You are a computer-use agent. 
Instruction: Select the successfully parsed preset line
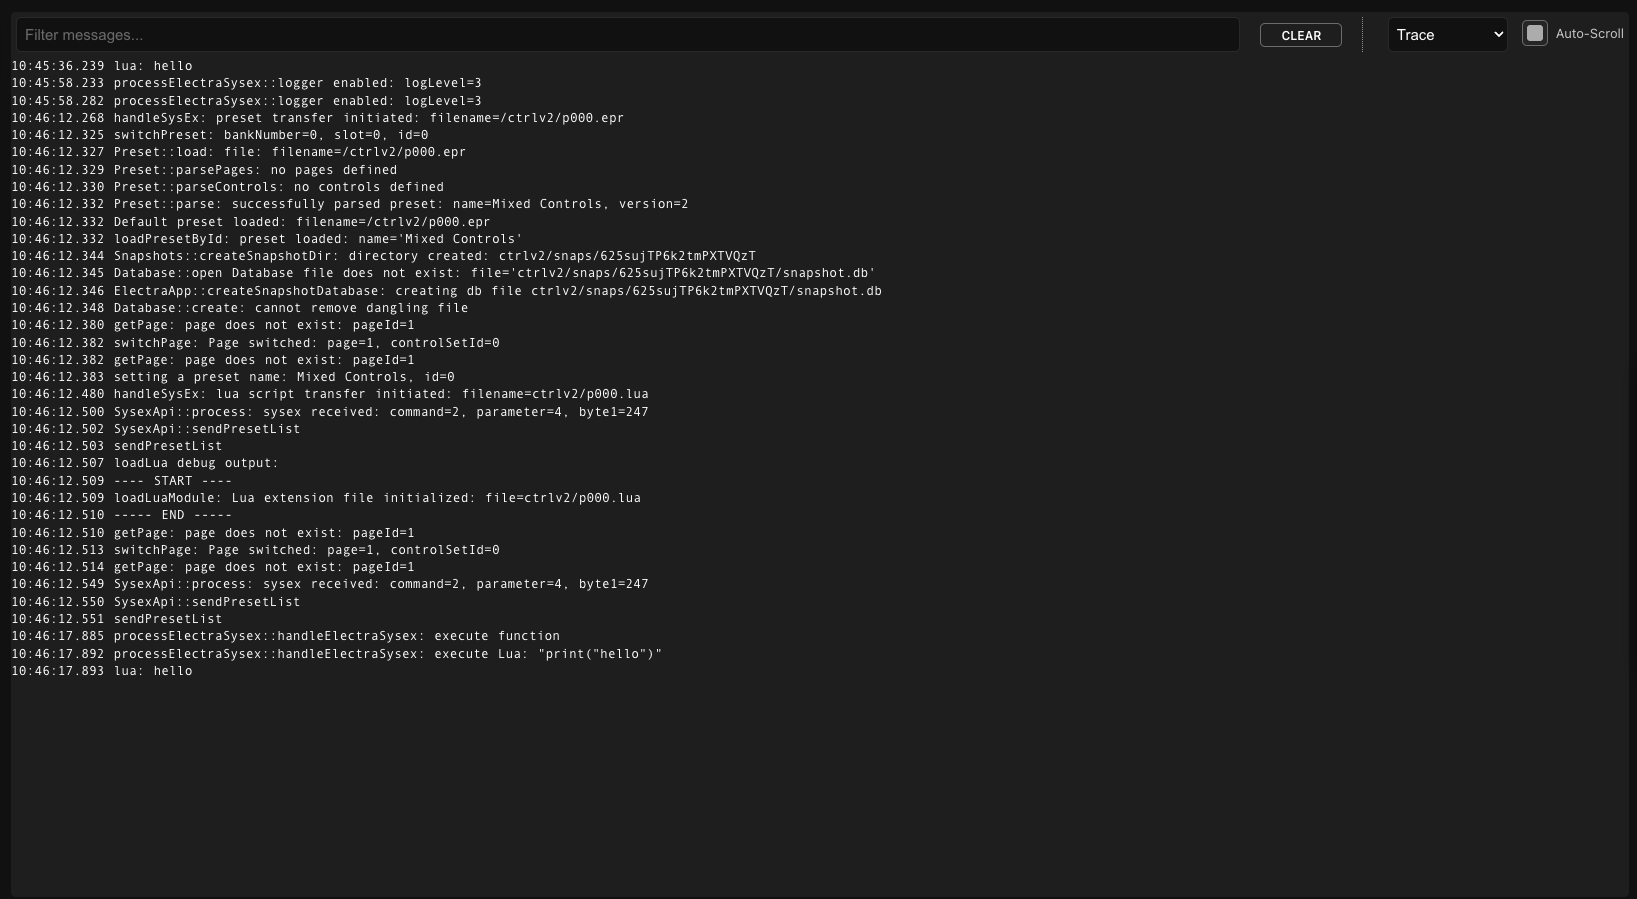click(x=350, y=204)
